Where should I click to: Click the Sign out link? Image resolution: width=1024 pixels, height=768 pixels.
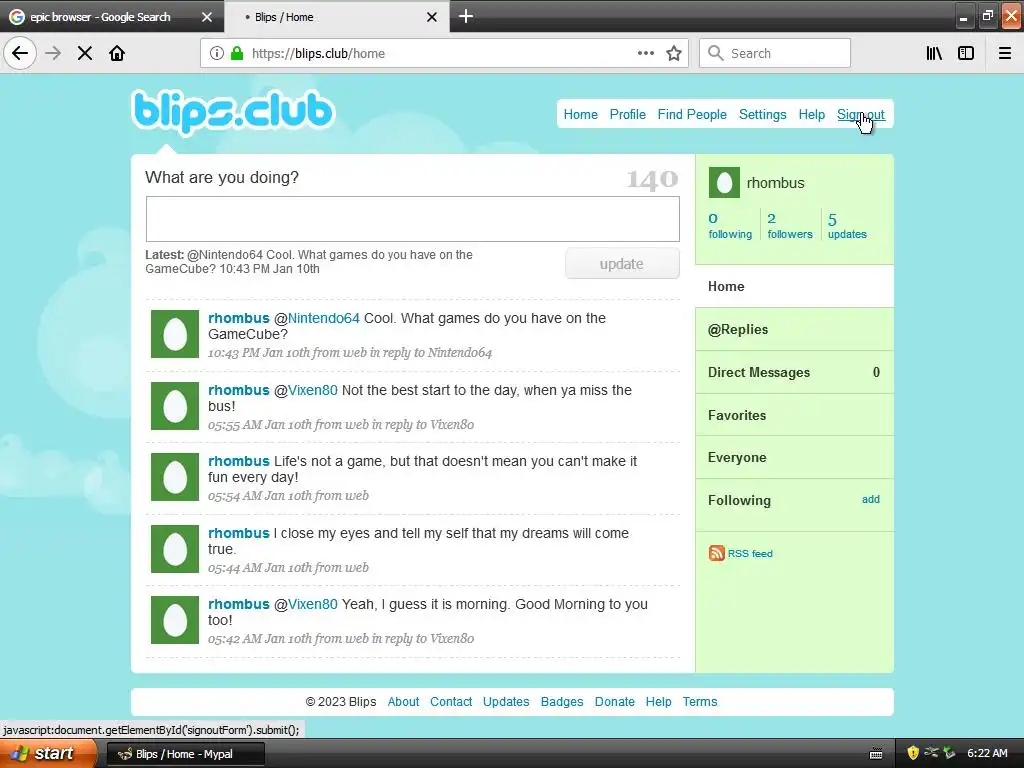click(861, 114)
